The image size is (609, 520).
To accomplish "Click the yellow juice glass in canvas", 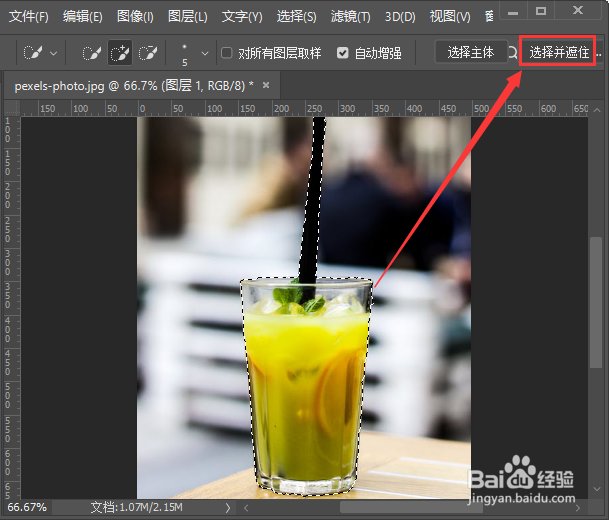I will [x=305, y=388].
